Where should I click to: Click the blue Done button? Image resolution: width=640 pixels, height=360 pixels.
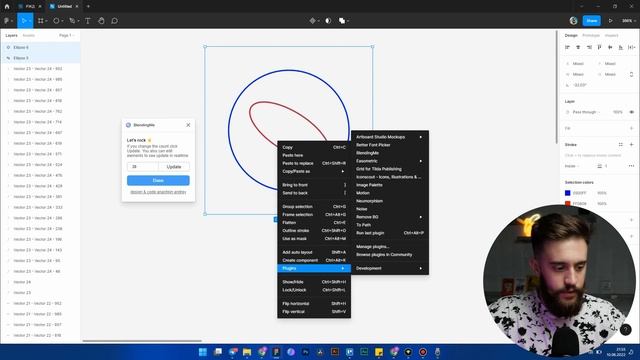pyautogui.click(x=158, y=180)
